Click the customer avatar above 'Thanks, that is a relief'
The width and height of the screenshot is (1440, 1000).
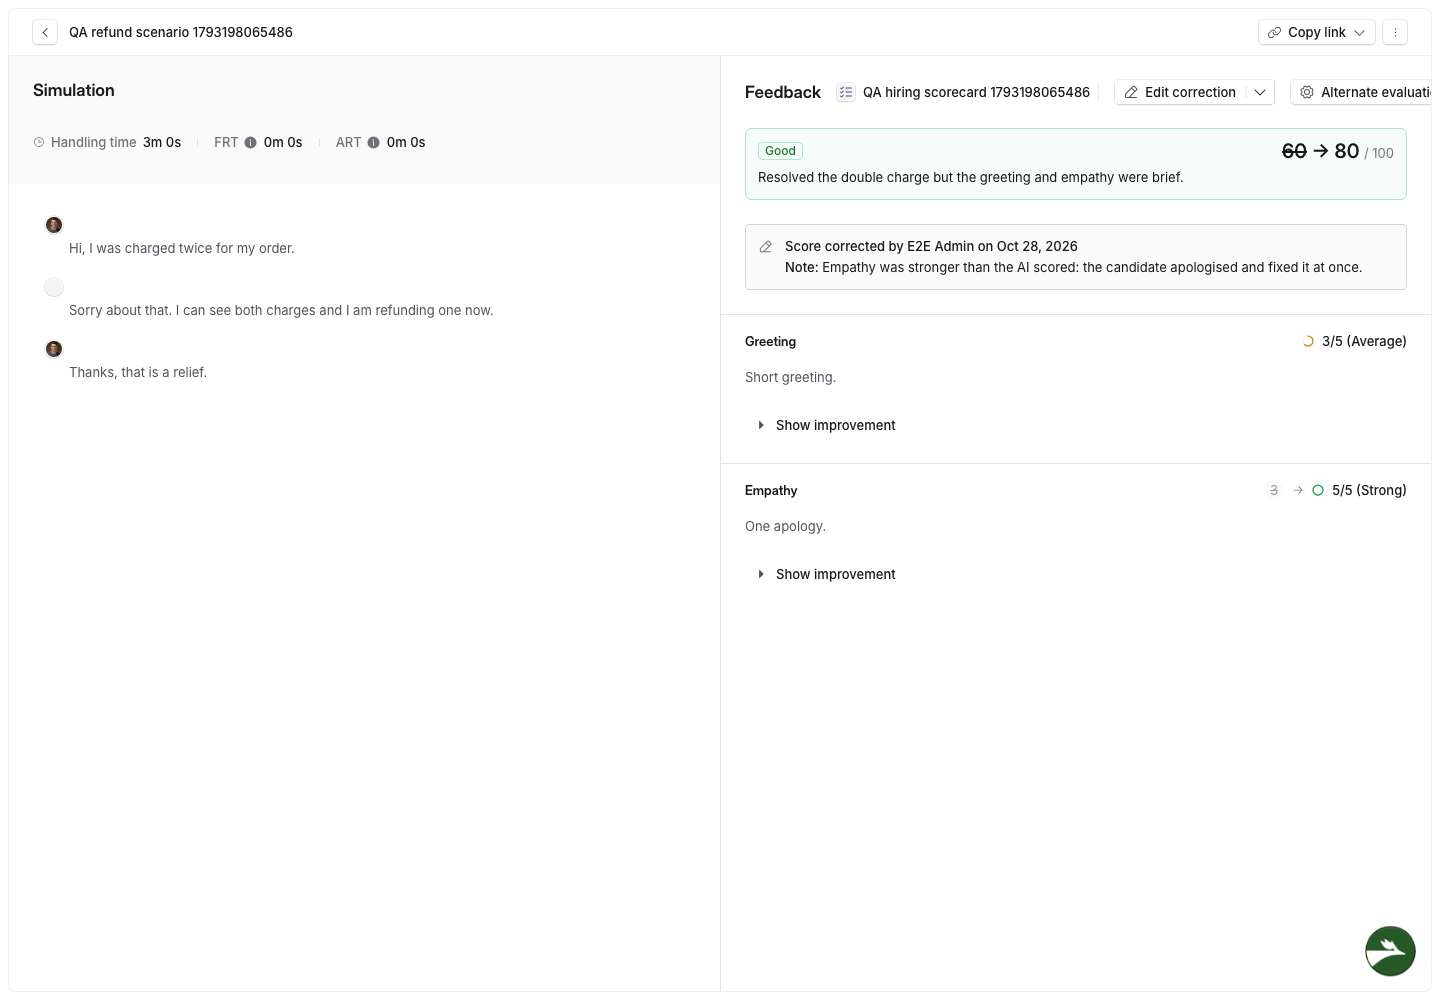click(x=54, y=349)
